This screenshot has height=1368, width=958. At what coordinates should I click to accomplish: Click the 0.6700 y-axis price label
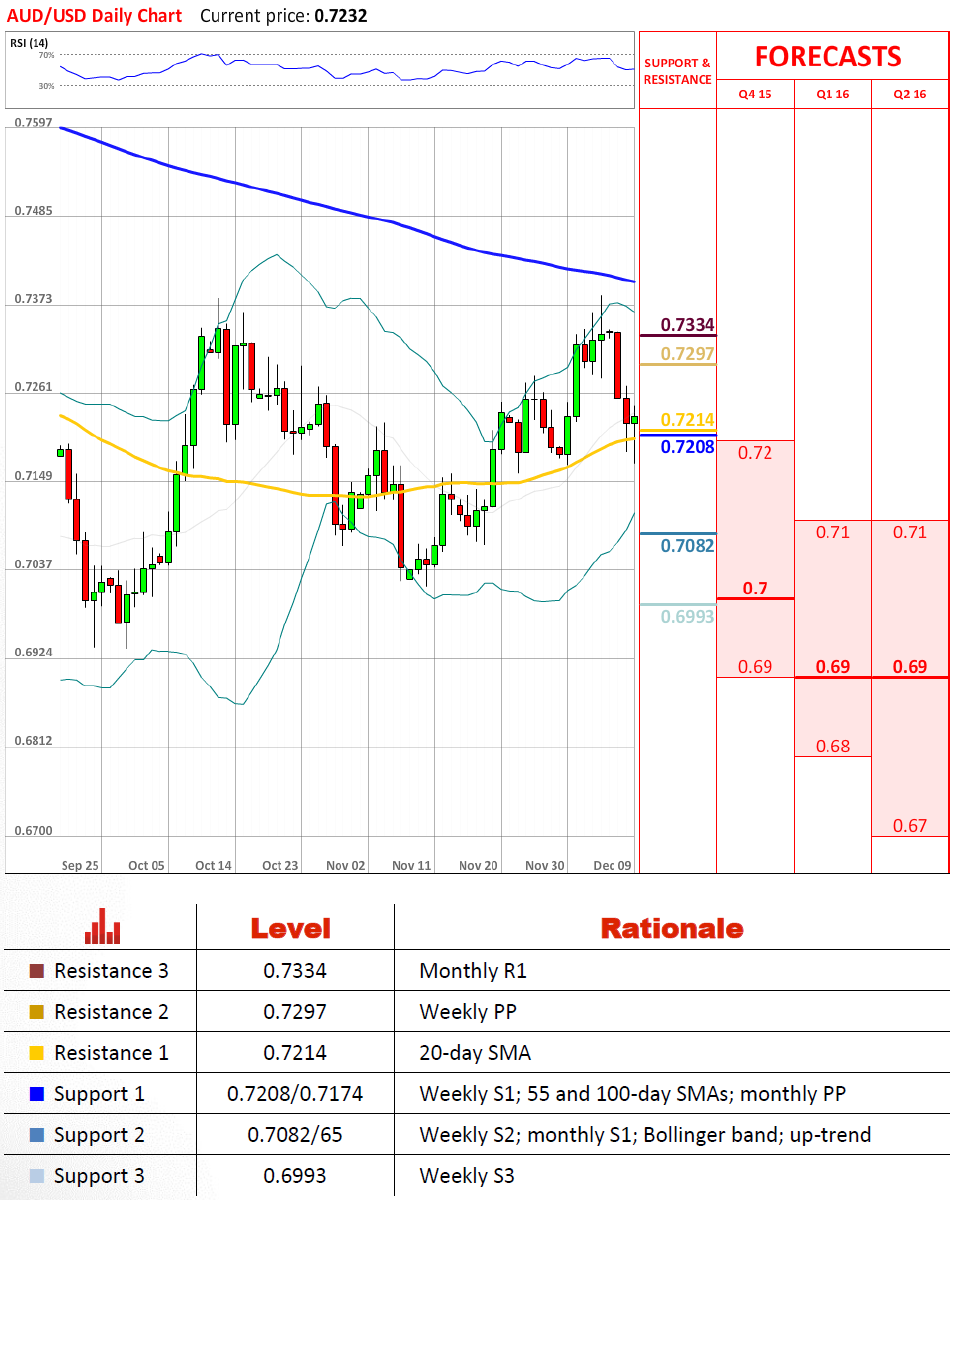(x=33, y=831)
